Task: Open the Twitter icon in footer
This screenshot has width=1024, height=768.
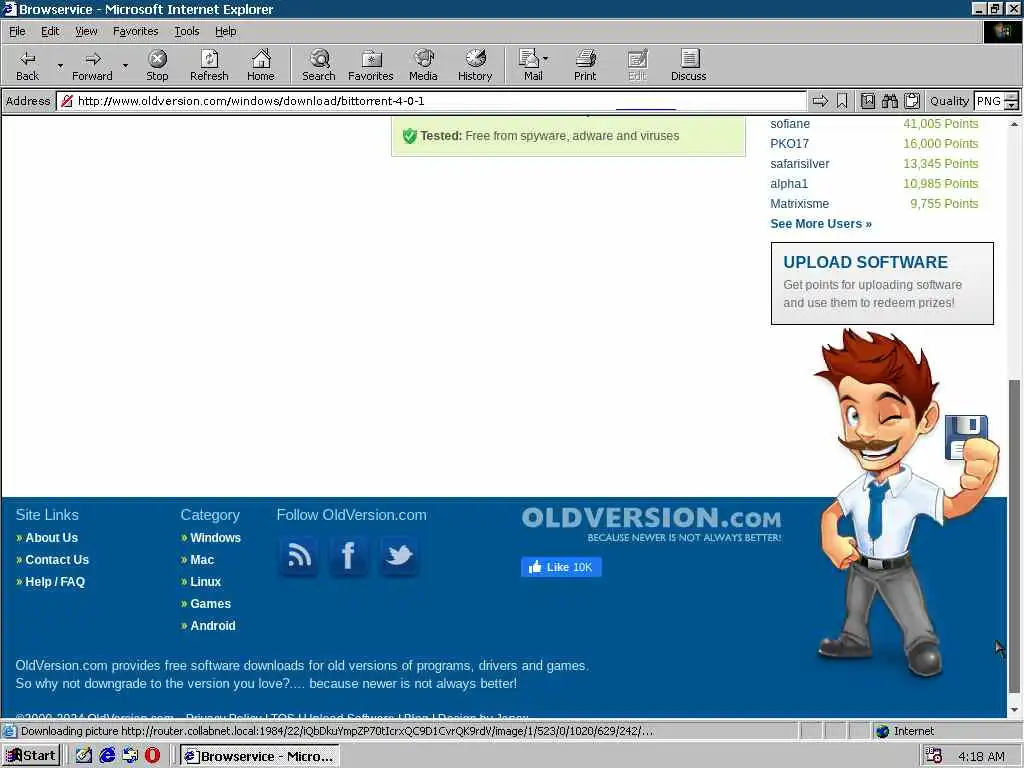Action: point(399,556)
